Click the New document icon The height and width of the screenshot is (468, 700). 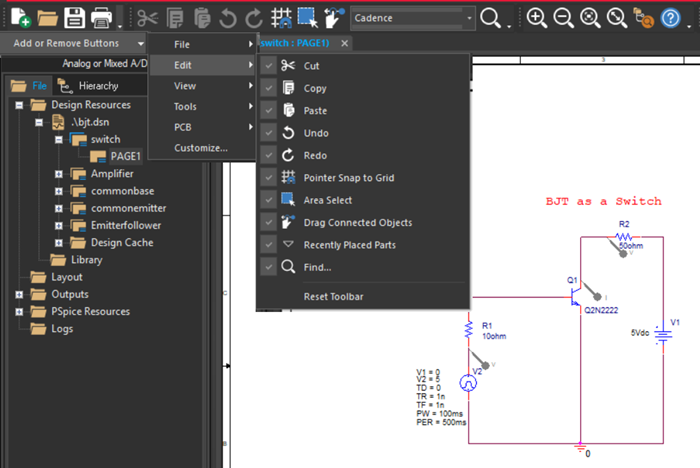click(18, 17)
